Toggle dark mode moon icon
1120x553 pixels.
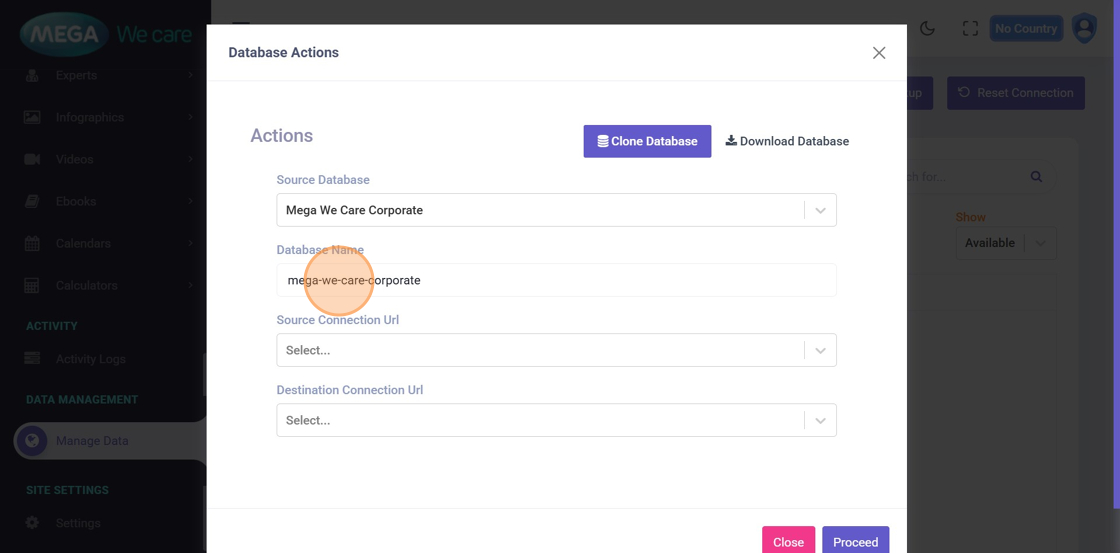(927, 29)
